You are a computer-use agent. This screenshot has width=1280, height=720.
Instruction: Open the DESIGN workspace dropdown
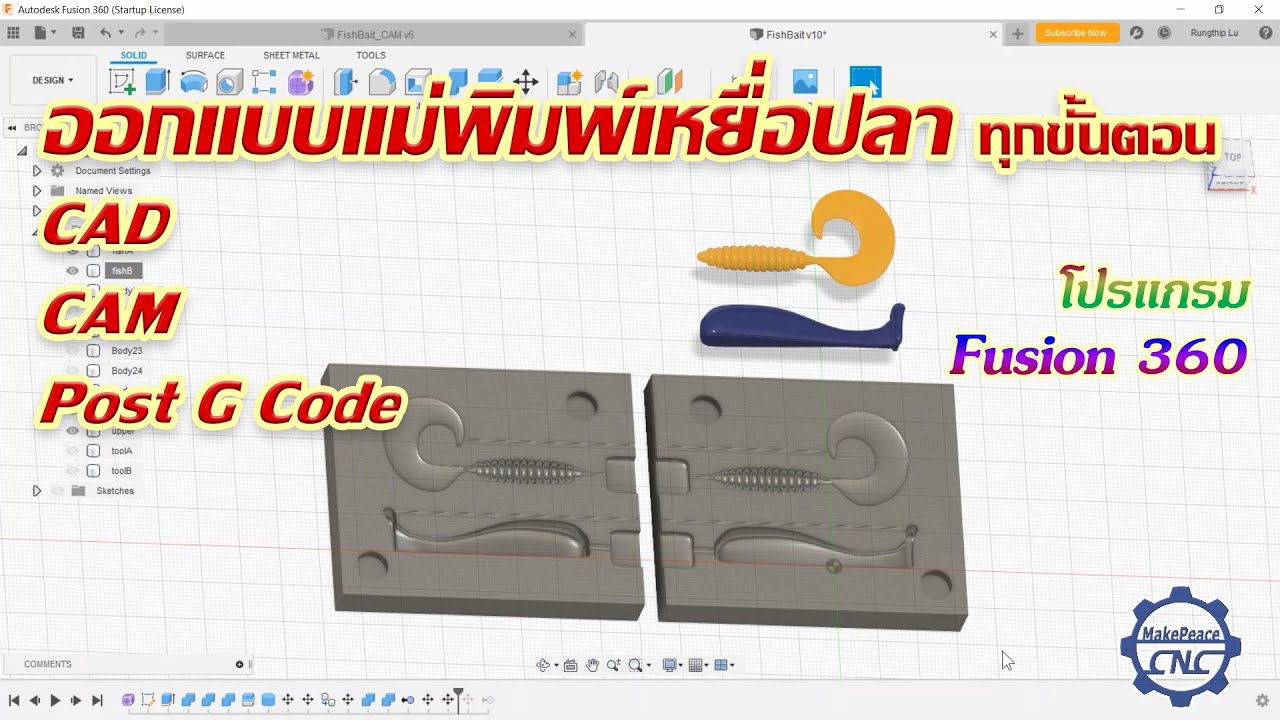[x=53, y=80]
